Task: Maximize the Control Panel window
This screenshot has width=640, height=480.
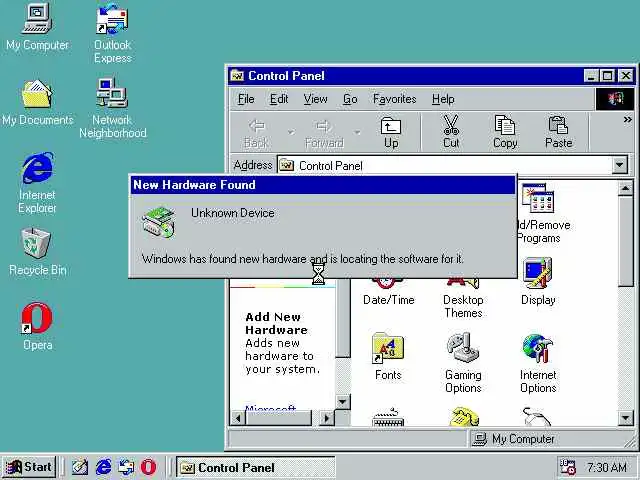Action: (x=608, y=76)
